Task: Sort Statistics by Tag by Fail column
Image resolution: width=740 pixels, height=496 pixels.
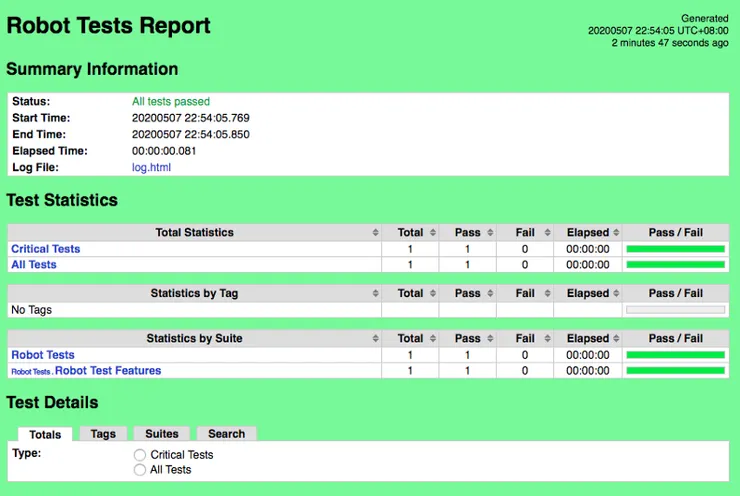Action: point(547,293)
